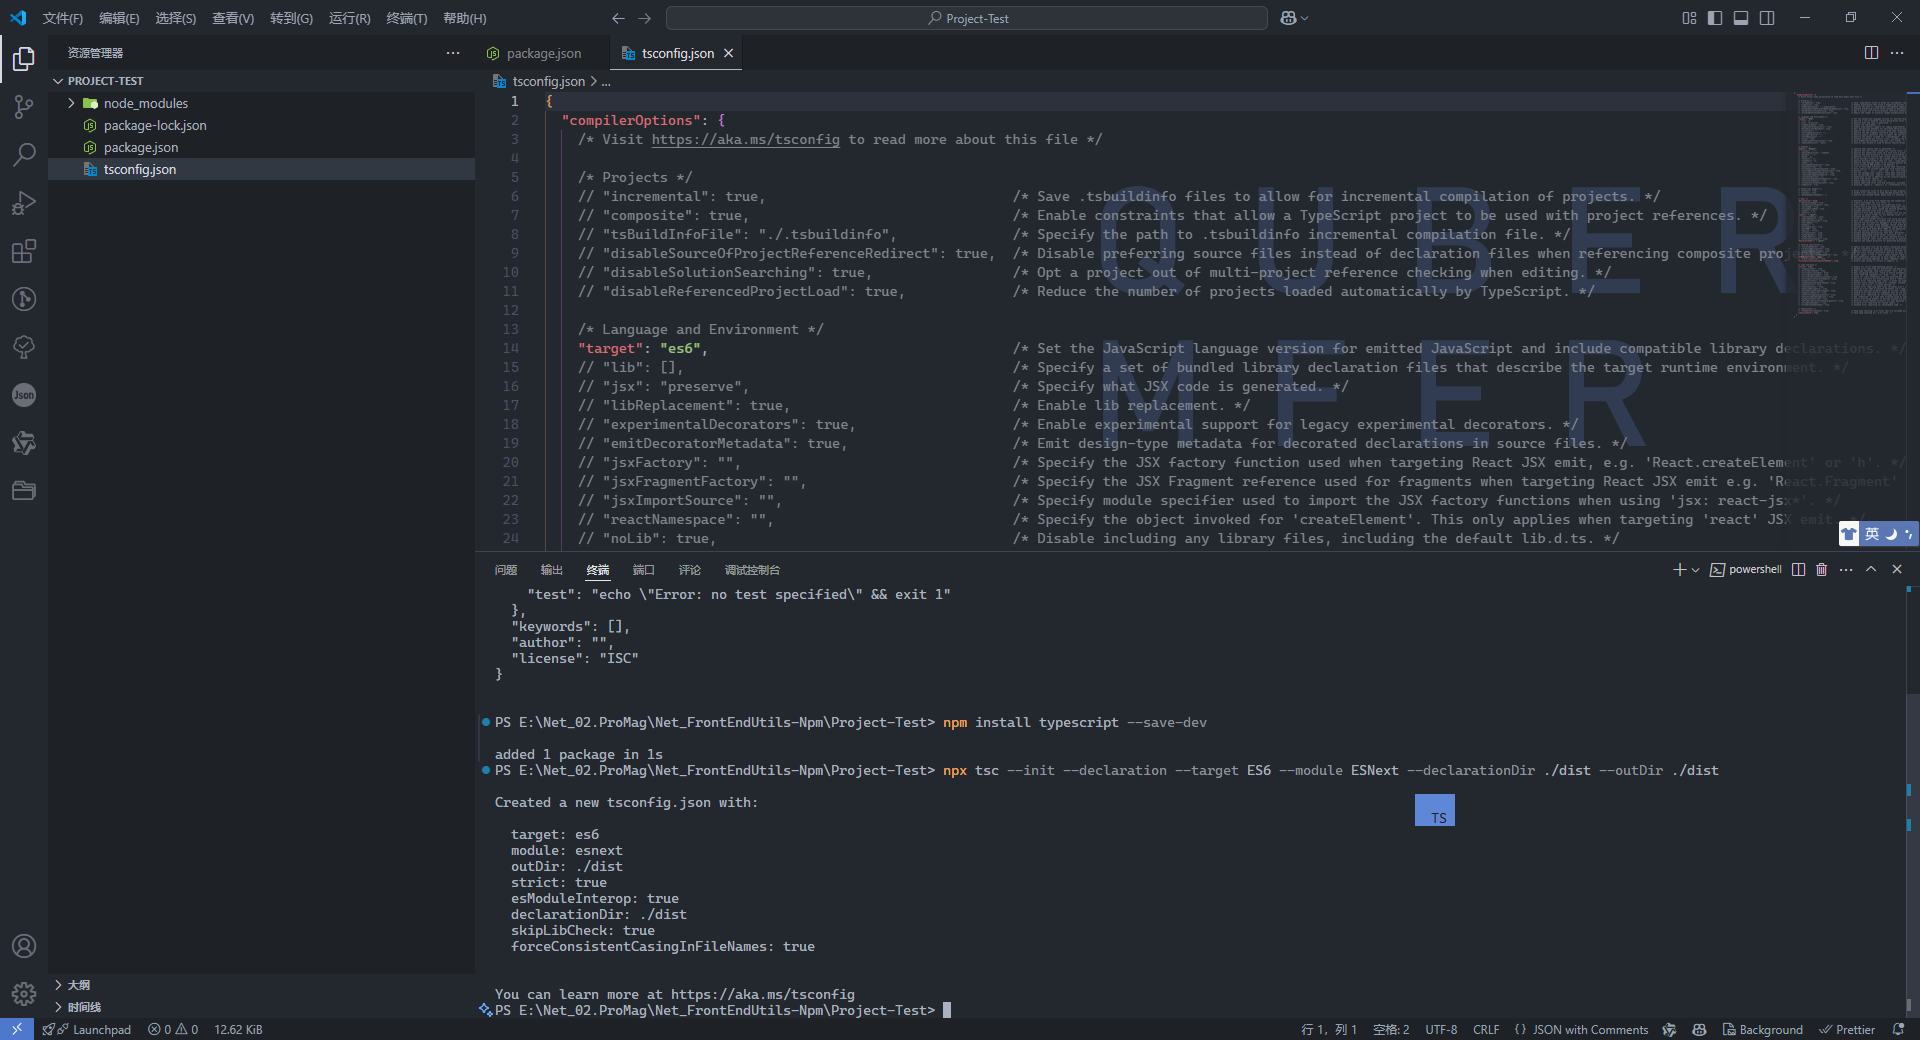Open the Search view in activity bar
This screenshot has height=1040, width=1920.
pyautogui.click(x=24, y=155)
